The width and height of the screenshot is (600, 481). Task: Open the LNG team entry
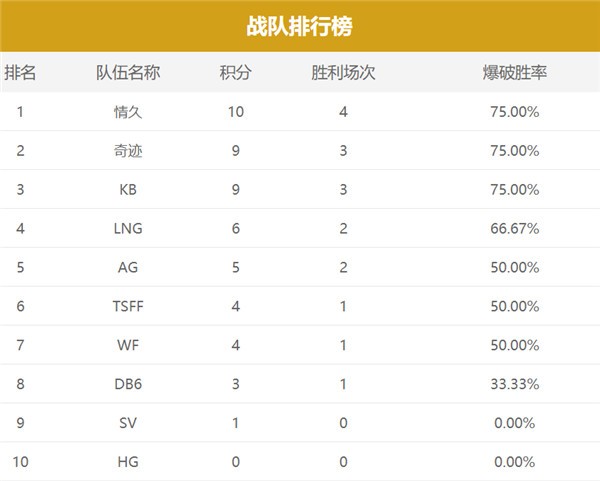(x=129, y=229)
